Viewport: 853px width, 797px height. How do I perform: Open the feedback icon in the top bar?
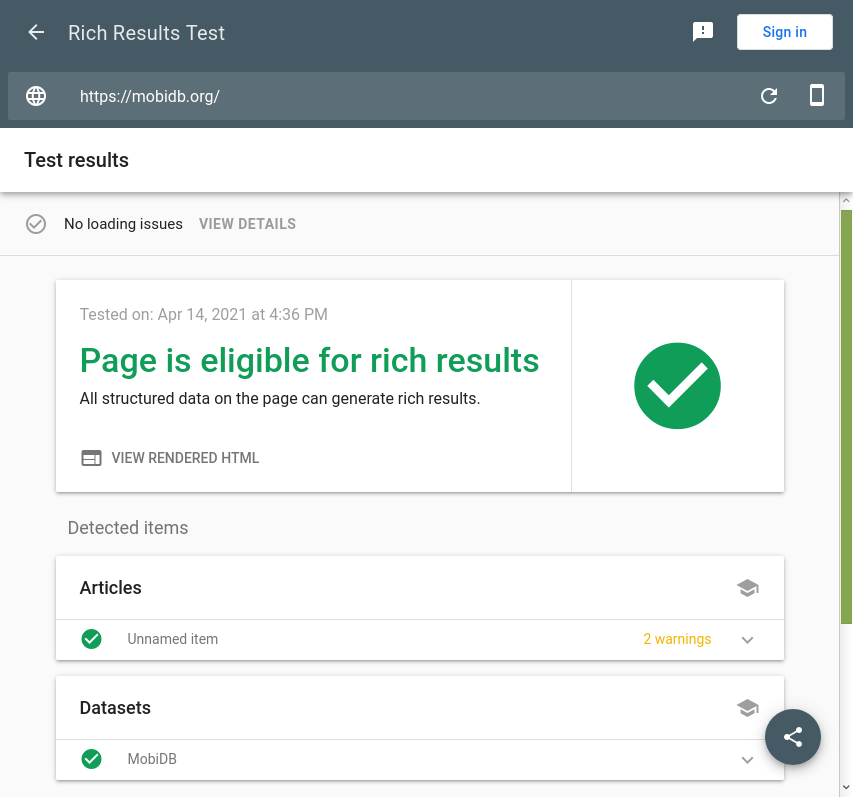pos(703,31)
